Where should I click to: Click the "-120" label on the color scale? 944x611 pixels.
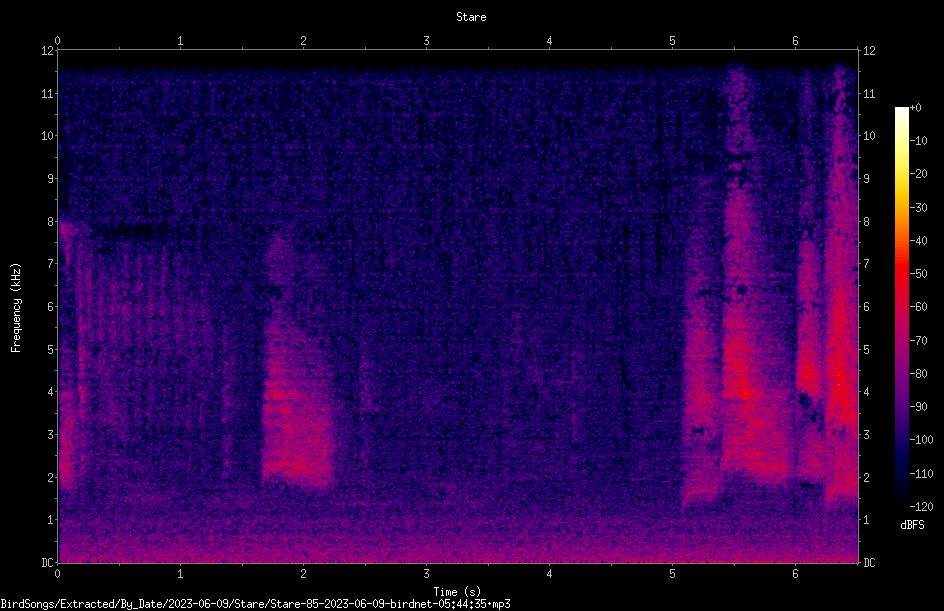tap(921, 507)
